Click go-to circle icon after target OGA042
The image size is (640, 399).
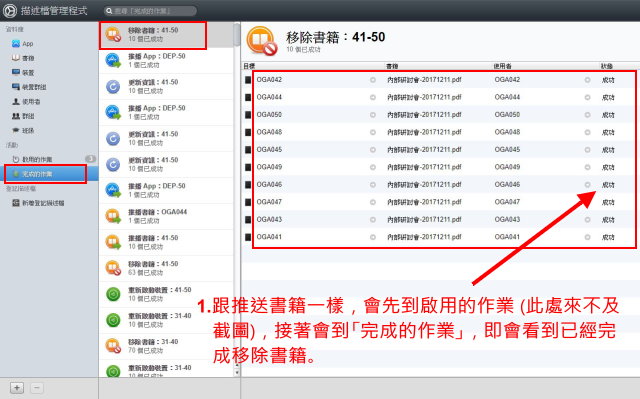(373, 80)
